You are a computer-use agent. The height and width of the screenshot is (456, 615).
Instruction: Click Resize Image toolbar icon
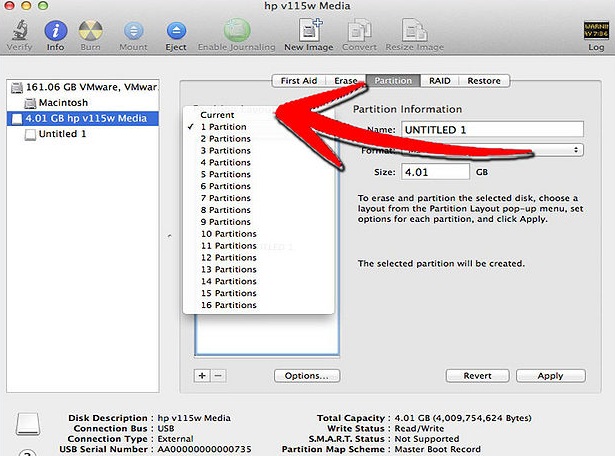point(414,30)
